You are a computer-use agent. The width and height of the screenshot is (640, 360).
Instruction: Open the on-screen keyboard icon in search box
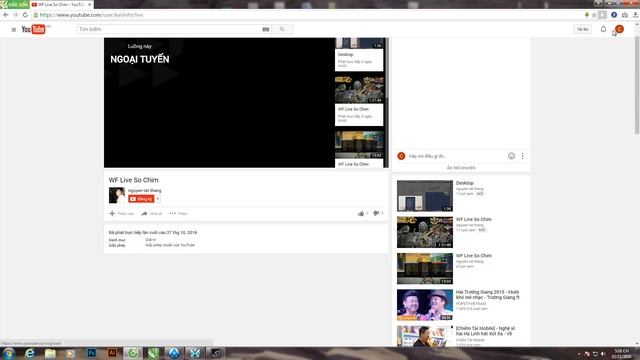[266, 29]
